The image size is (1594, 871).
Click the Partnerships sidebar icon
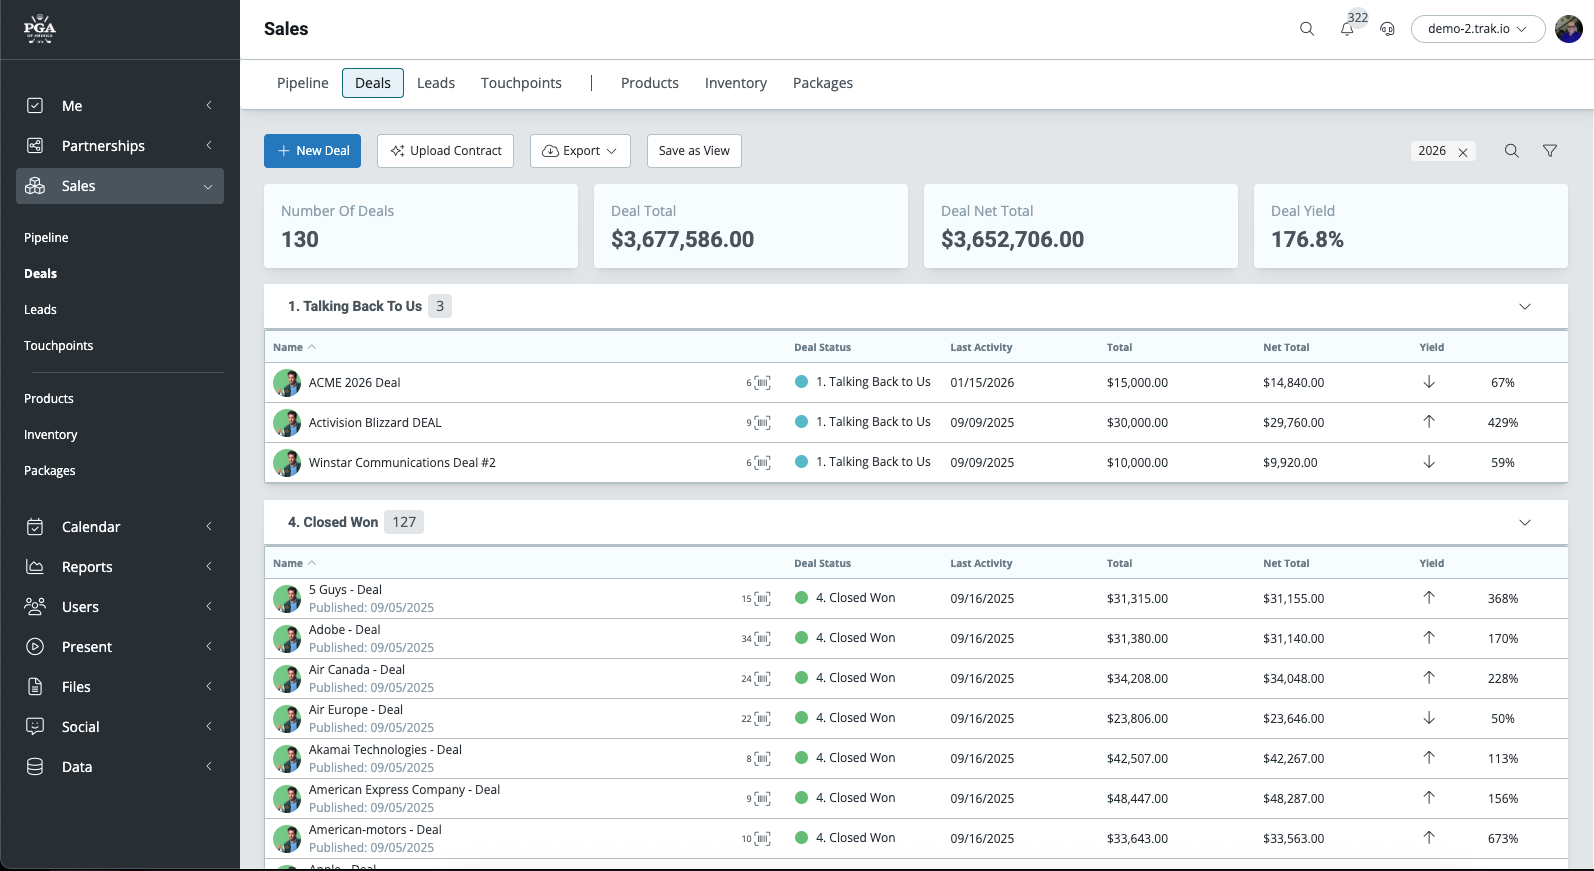pos(35,146)
